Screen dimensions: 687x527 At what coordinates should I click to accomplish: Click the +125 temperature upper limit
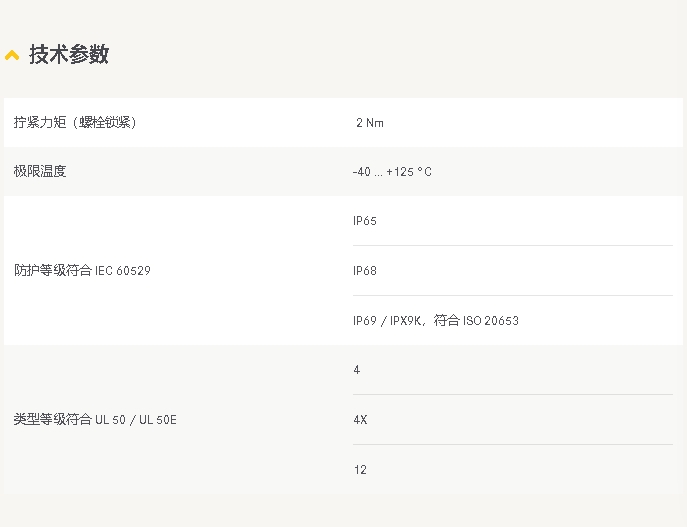point(400,172)
